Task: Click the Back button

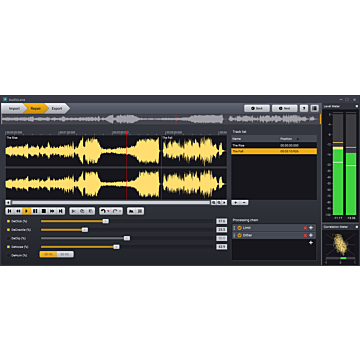Action: (x=257, y=108)
